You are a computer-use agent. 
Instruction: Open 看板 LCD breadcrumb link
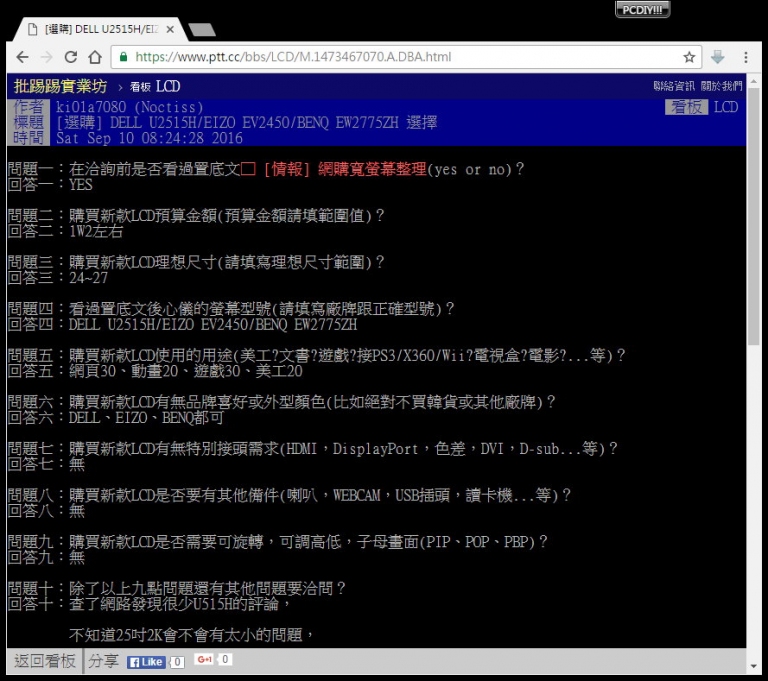(x=155, y=87)
